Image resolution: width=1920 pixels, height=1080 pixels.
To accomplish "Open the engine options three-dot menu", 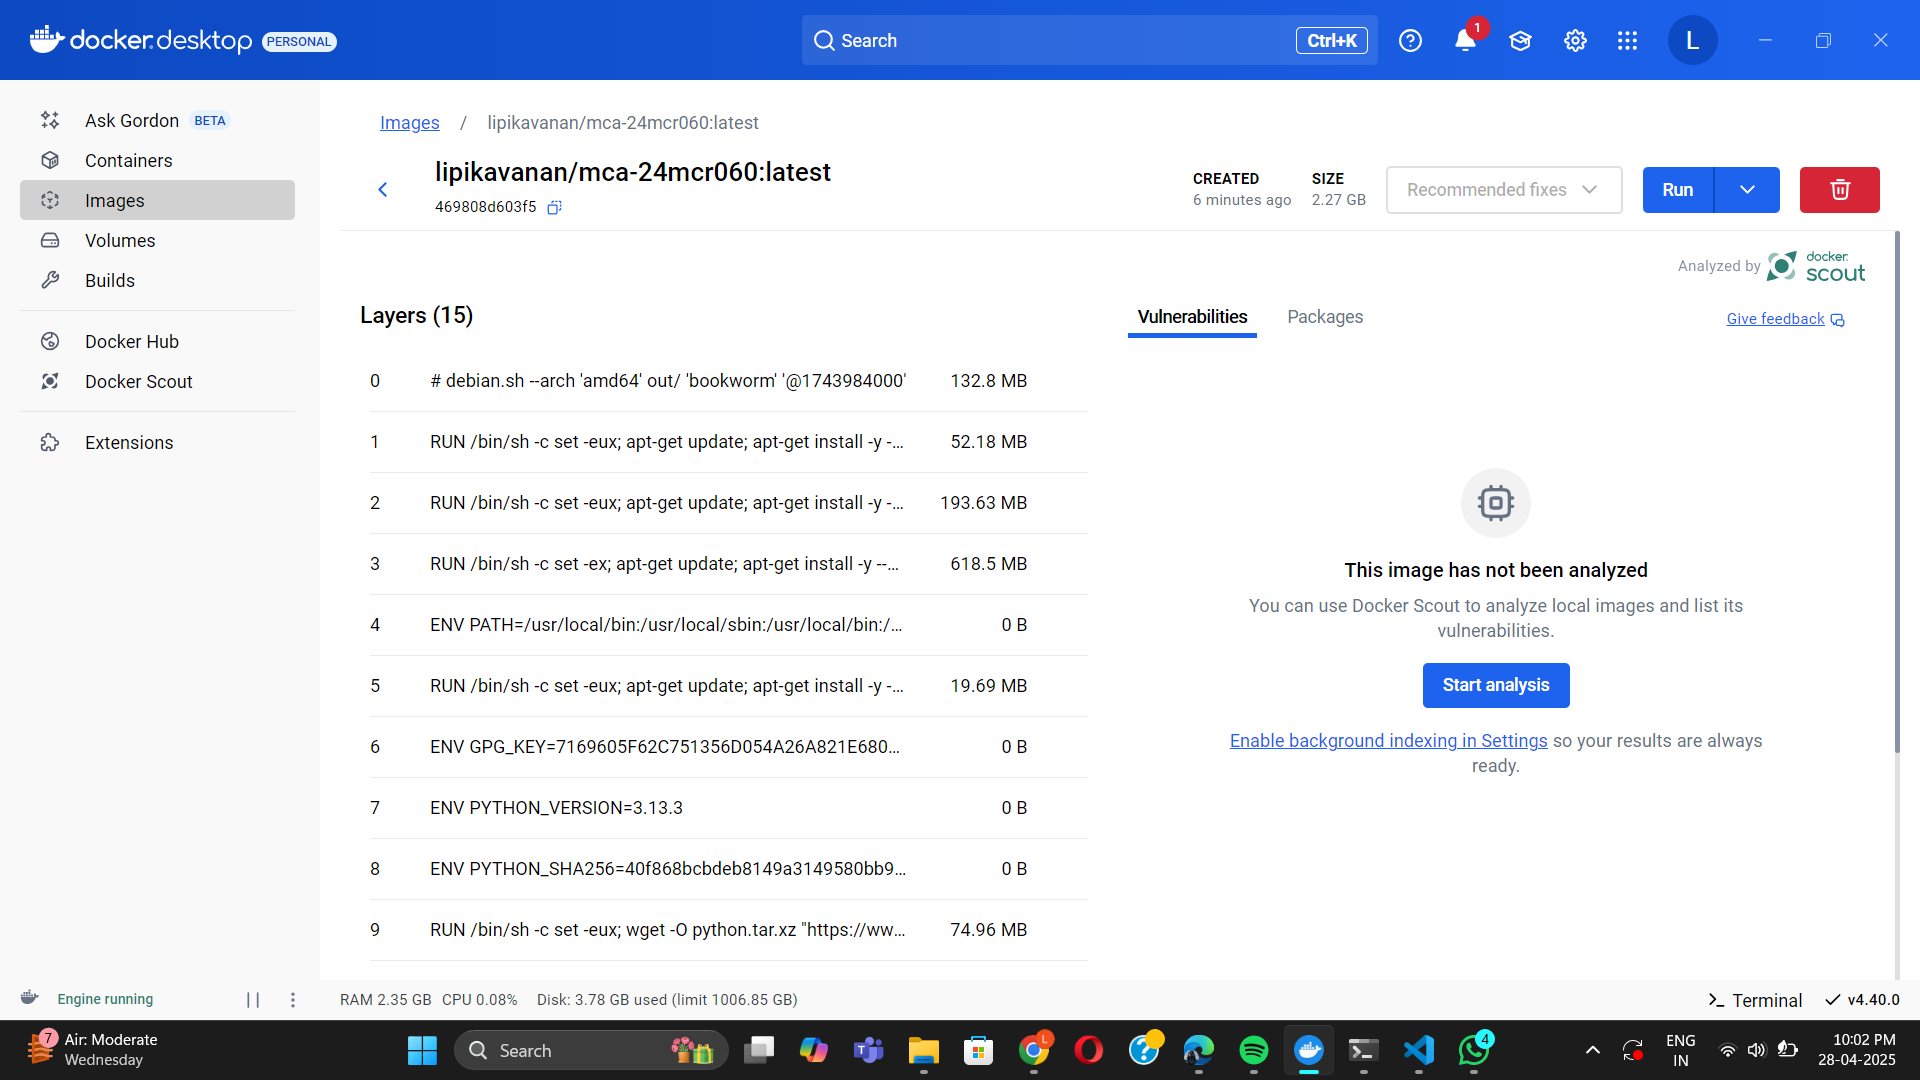I will 293,1000.
